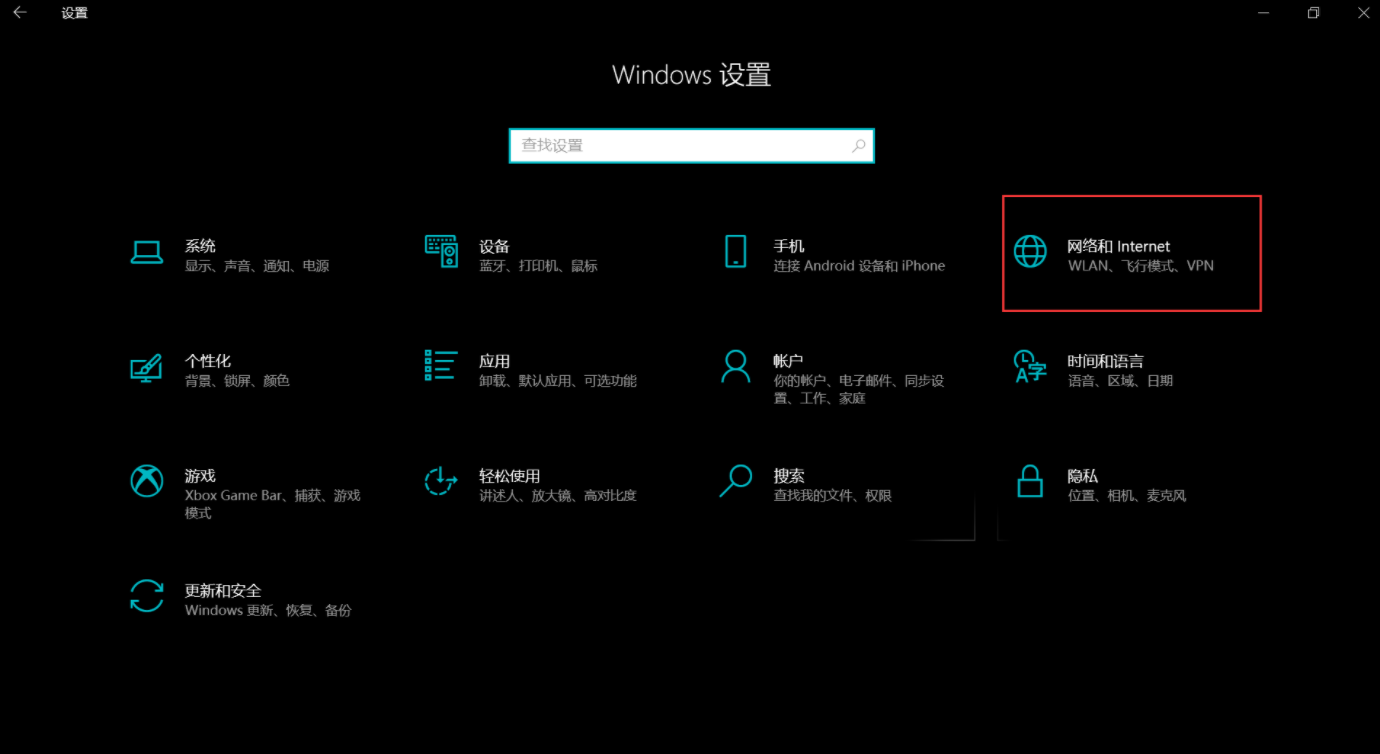The width and height of the screenshot is (1380, 754).
Task: Open the 搜索 settings label
Action: (789, 476)
